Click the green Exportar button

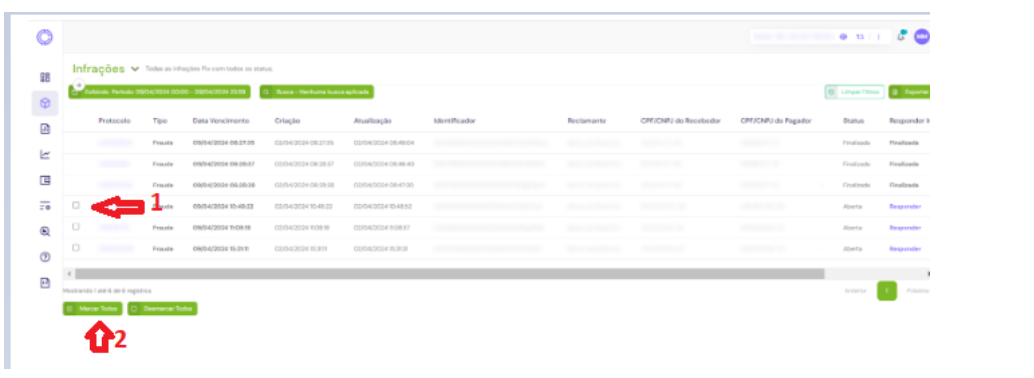pos(909,92)
